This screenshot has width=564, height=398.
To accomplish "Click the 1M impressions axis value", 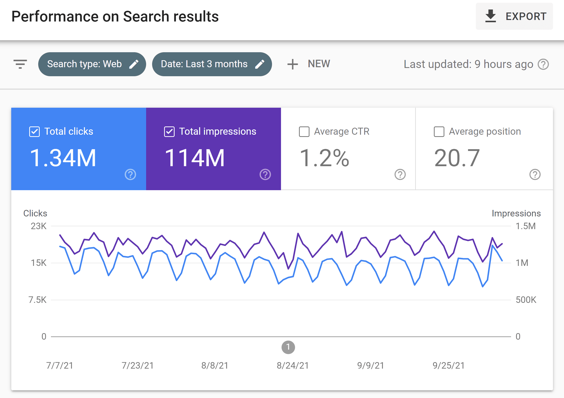I will 522,263.
